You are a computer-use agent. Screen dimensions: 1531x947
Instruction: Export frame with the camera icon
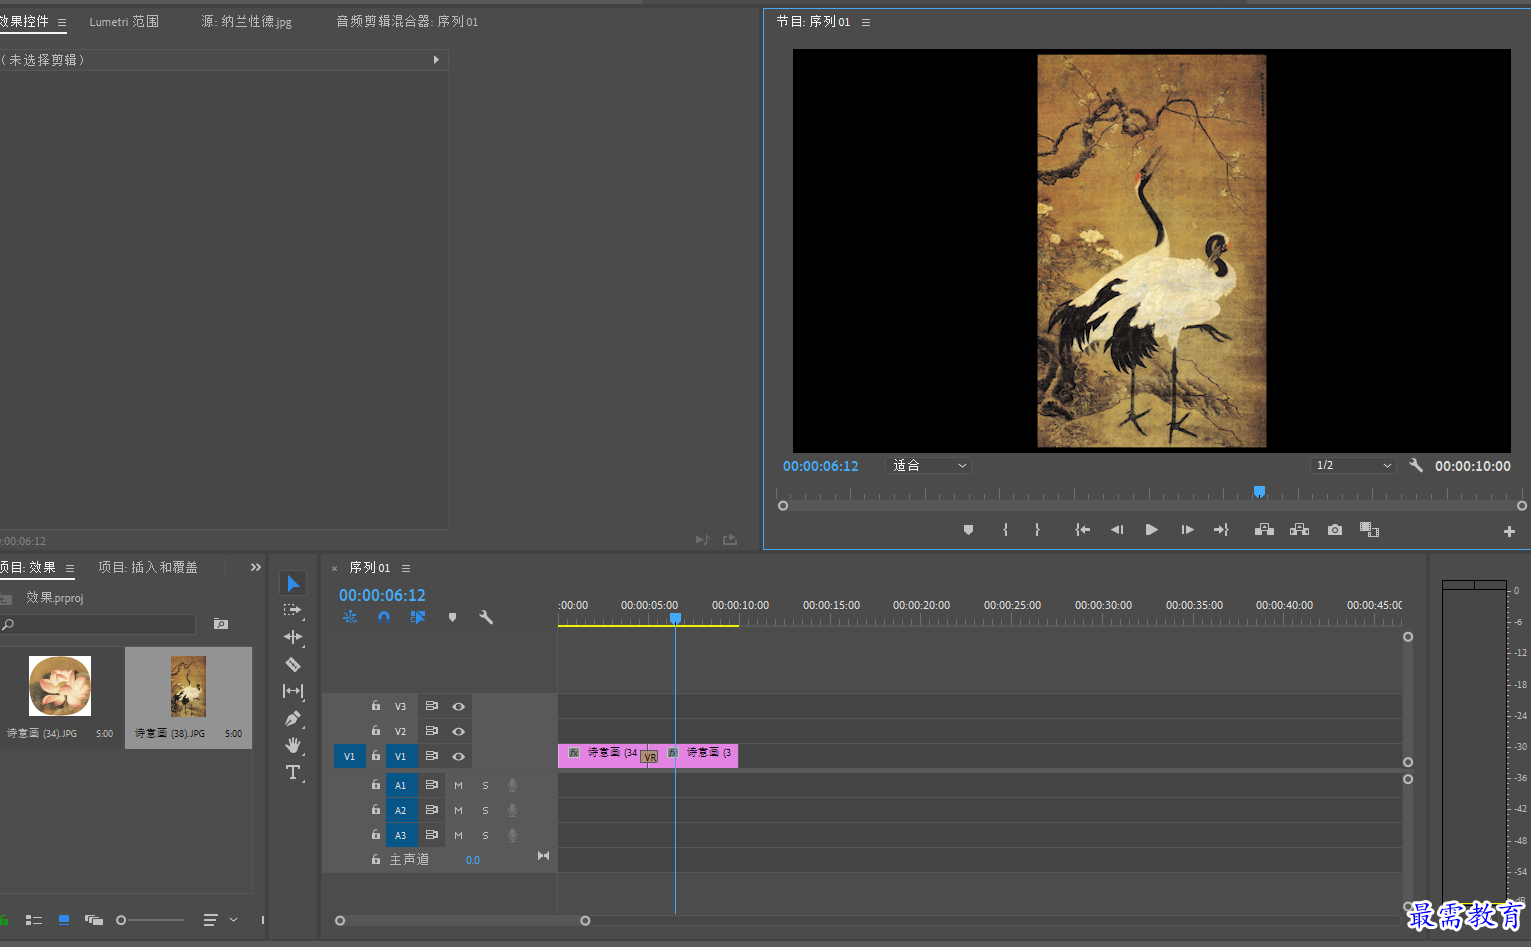pos(1335,530)
